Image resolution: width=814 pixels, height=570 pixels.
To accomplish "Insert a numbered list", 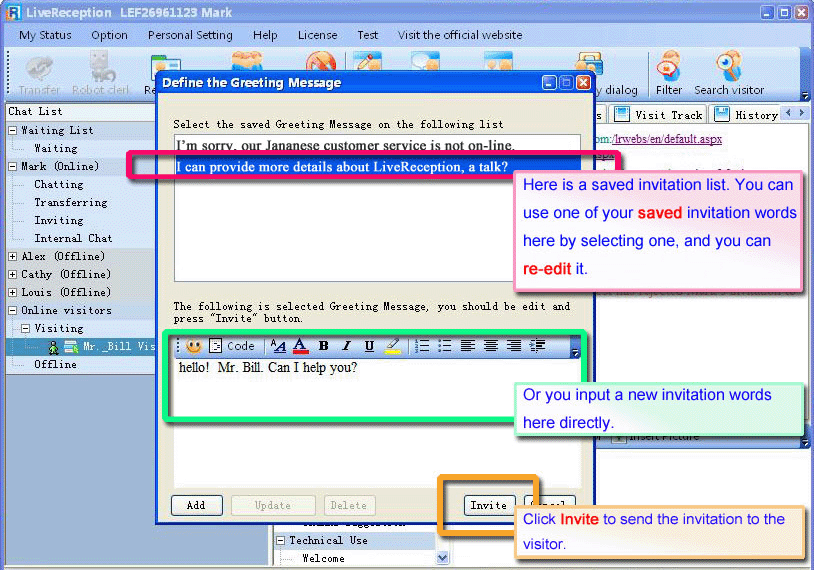I will [x=423, y=346].
